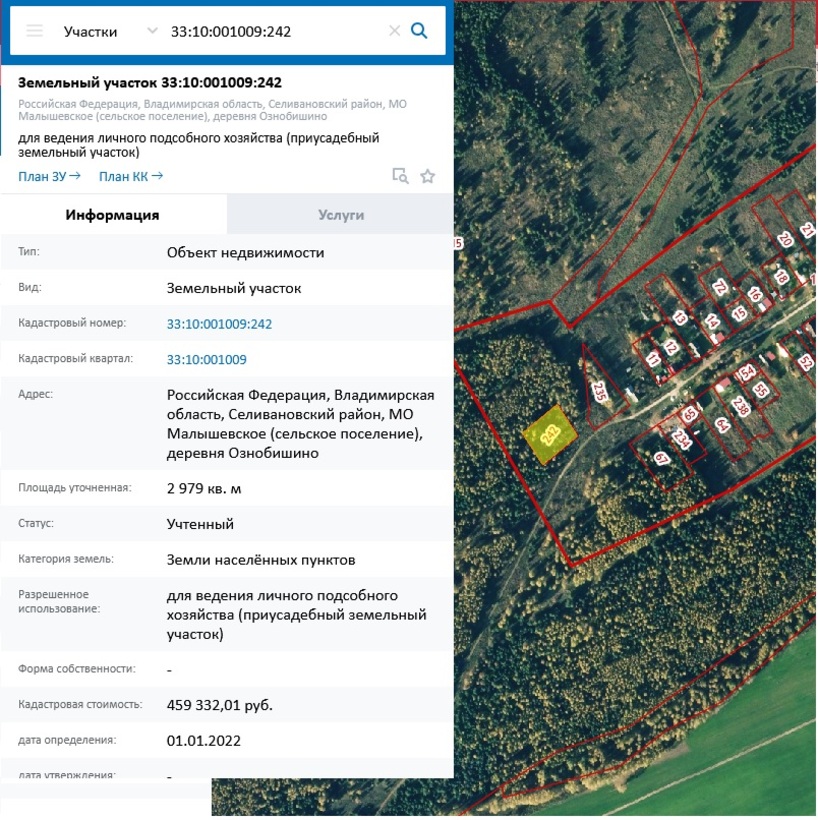Click parcel 238 label on map
The height and width of the screenshot is (820, 818).
click(x=740, y=406)
